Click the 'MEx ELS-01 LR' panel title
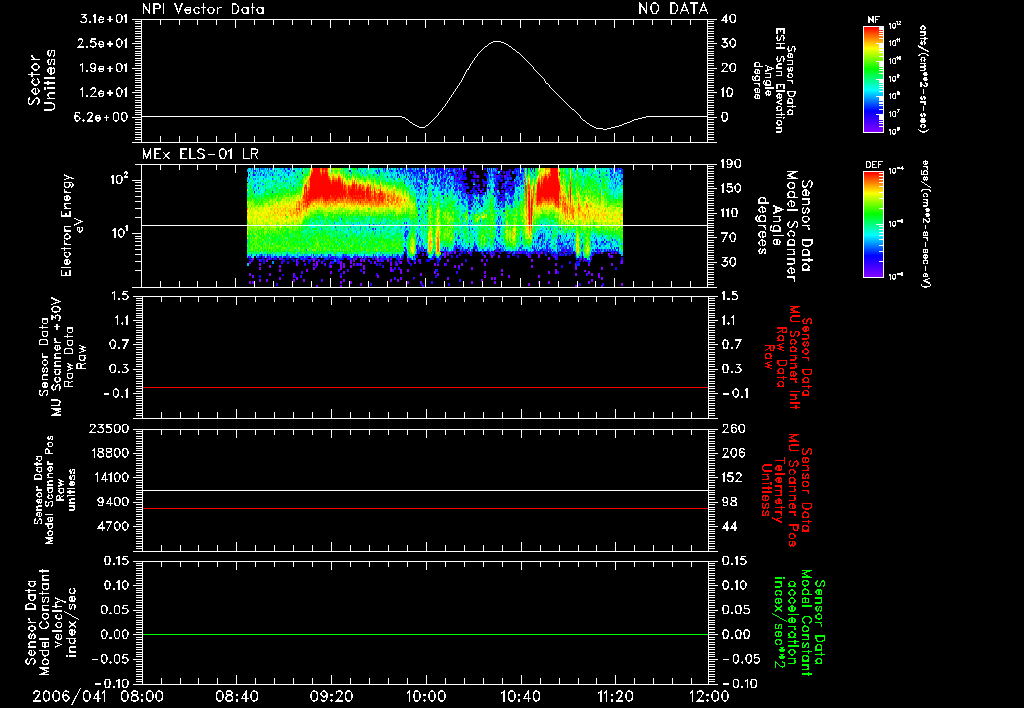Image resolution: width=1024 pixels, height=708 pixels. [200, 154]
